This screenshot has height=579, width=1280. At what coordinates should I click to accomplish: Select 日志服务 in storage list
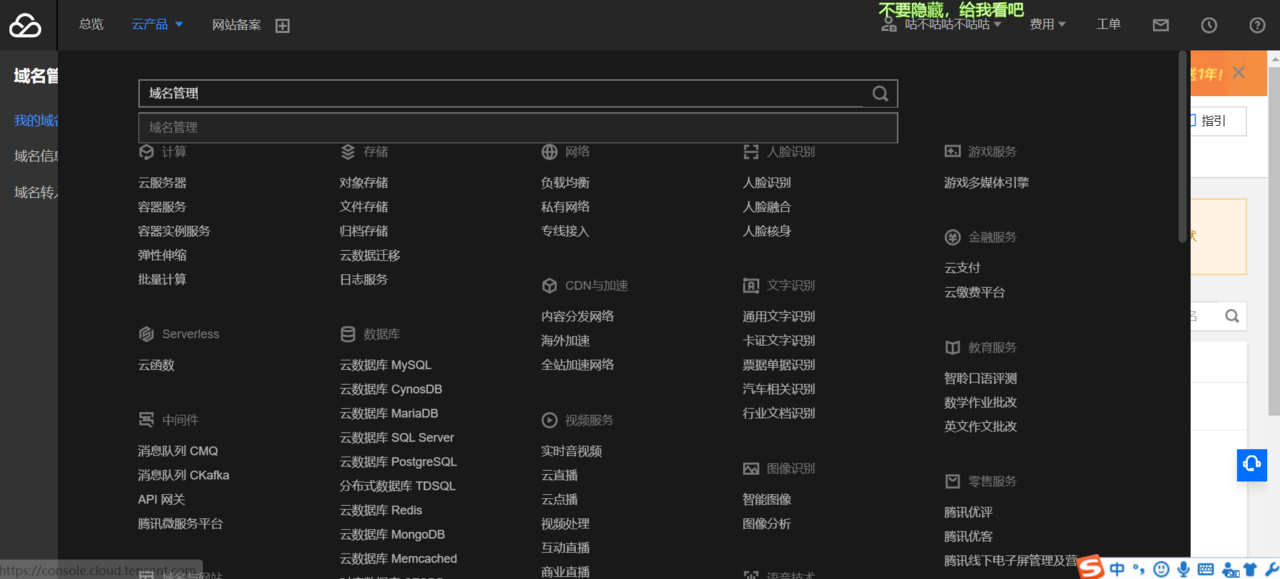pos(364,280)
